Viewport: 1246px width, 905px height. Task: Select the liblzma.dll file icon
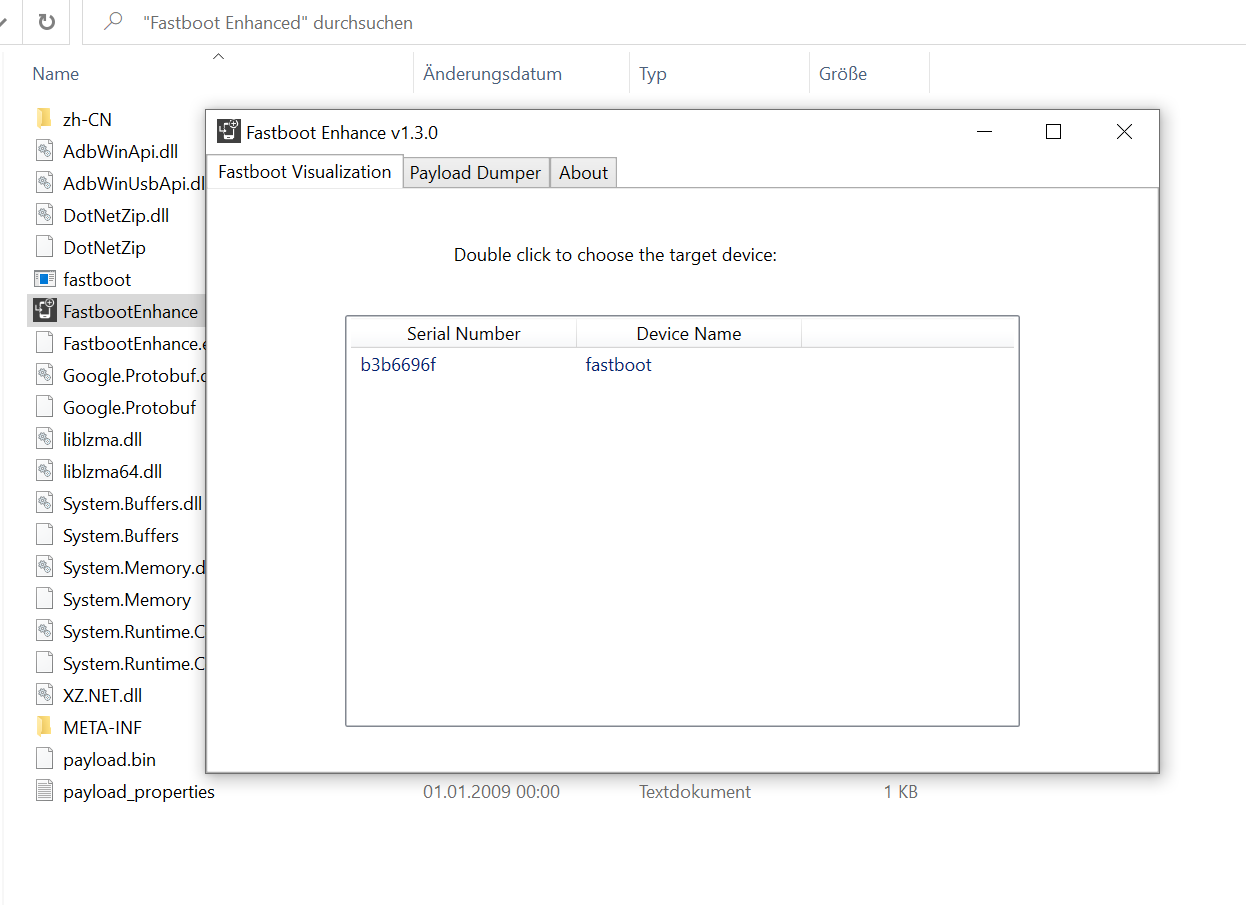pyautogui.click(x=44, y=439)
